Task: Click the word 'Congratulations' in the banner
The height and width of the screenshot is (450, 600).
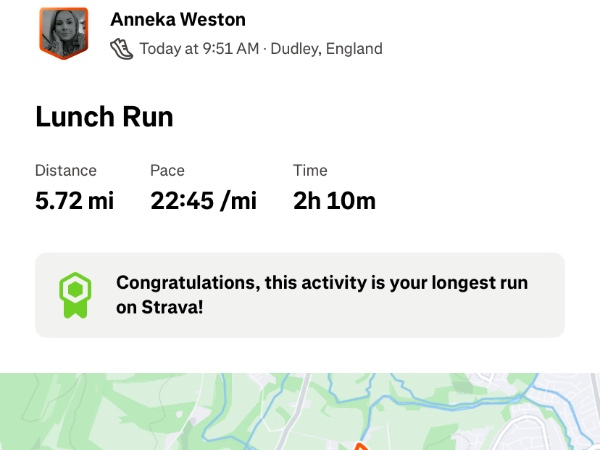Action: pyautogui.click(x=188, y=283)
